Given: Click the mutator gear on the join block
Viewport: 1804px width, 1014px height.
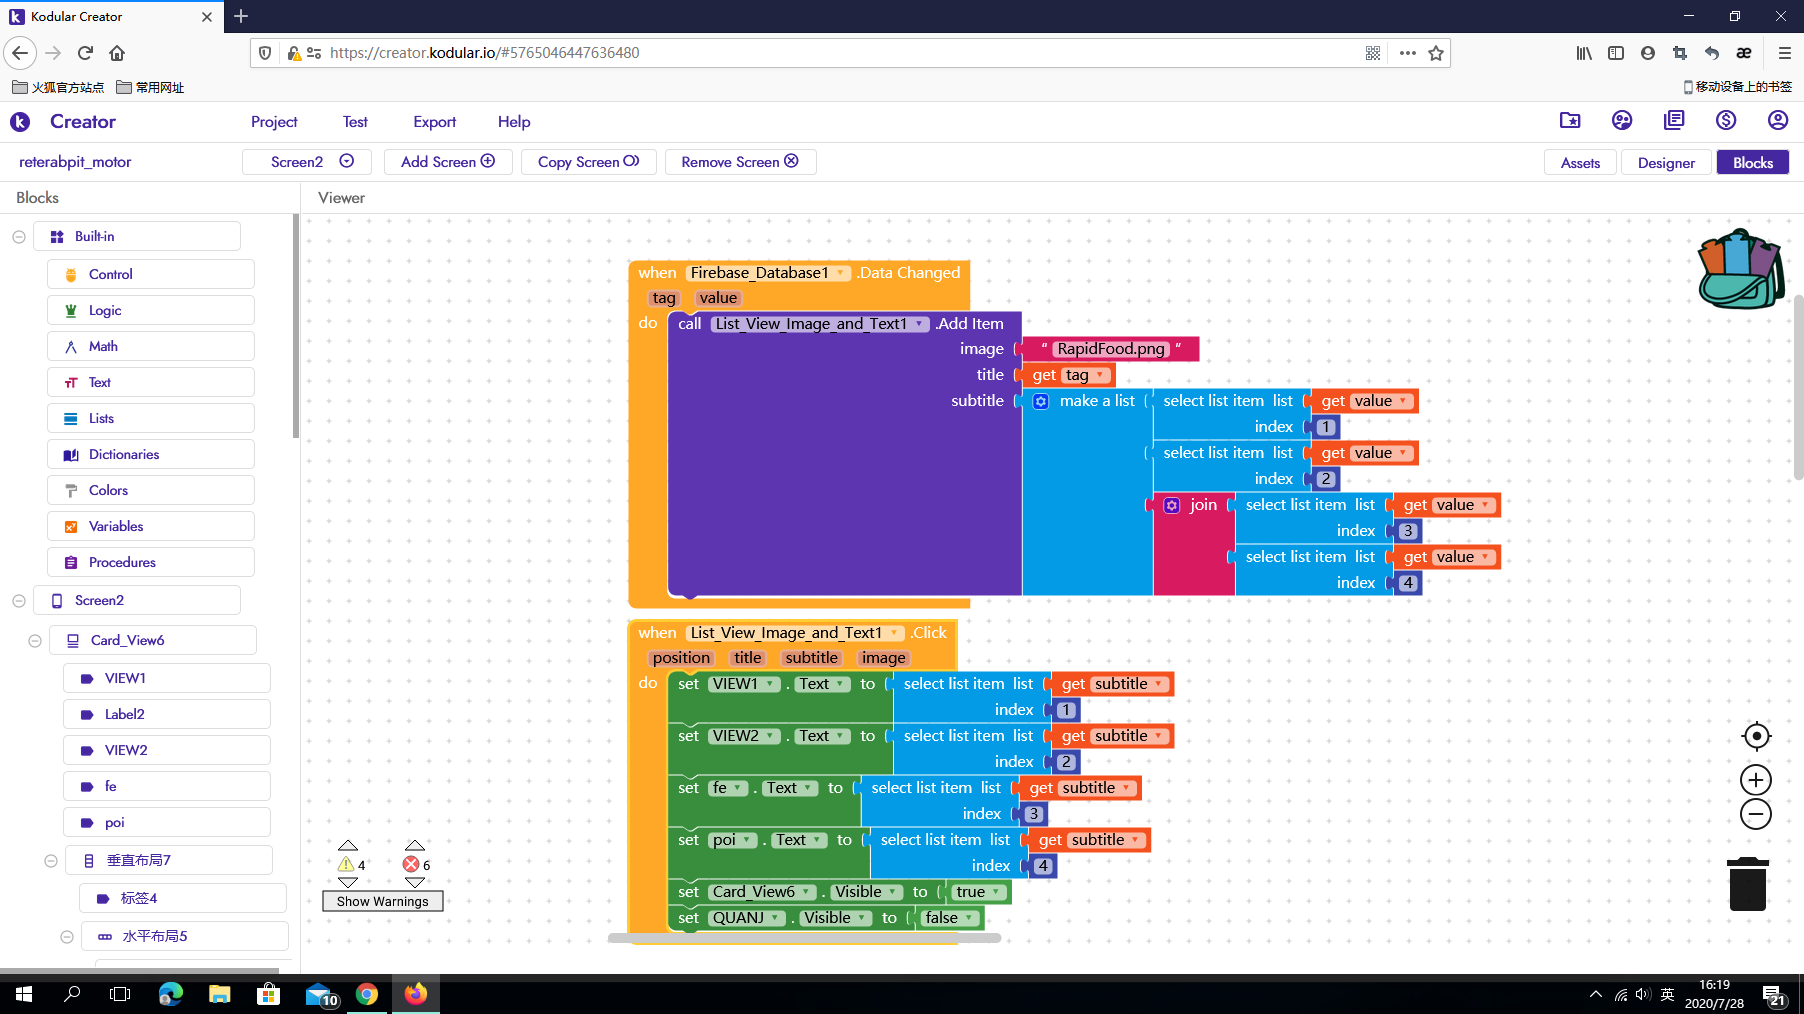Looking at the screenshot, I should [x=1171, y=505].
